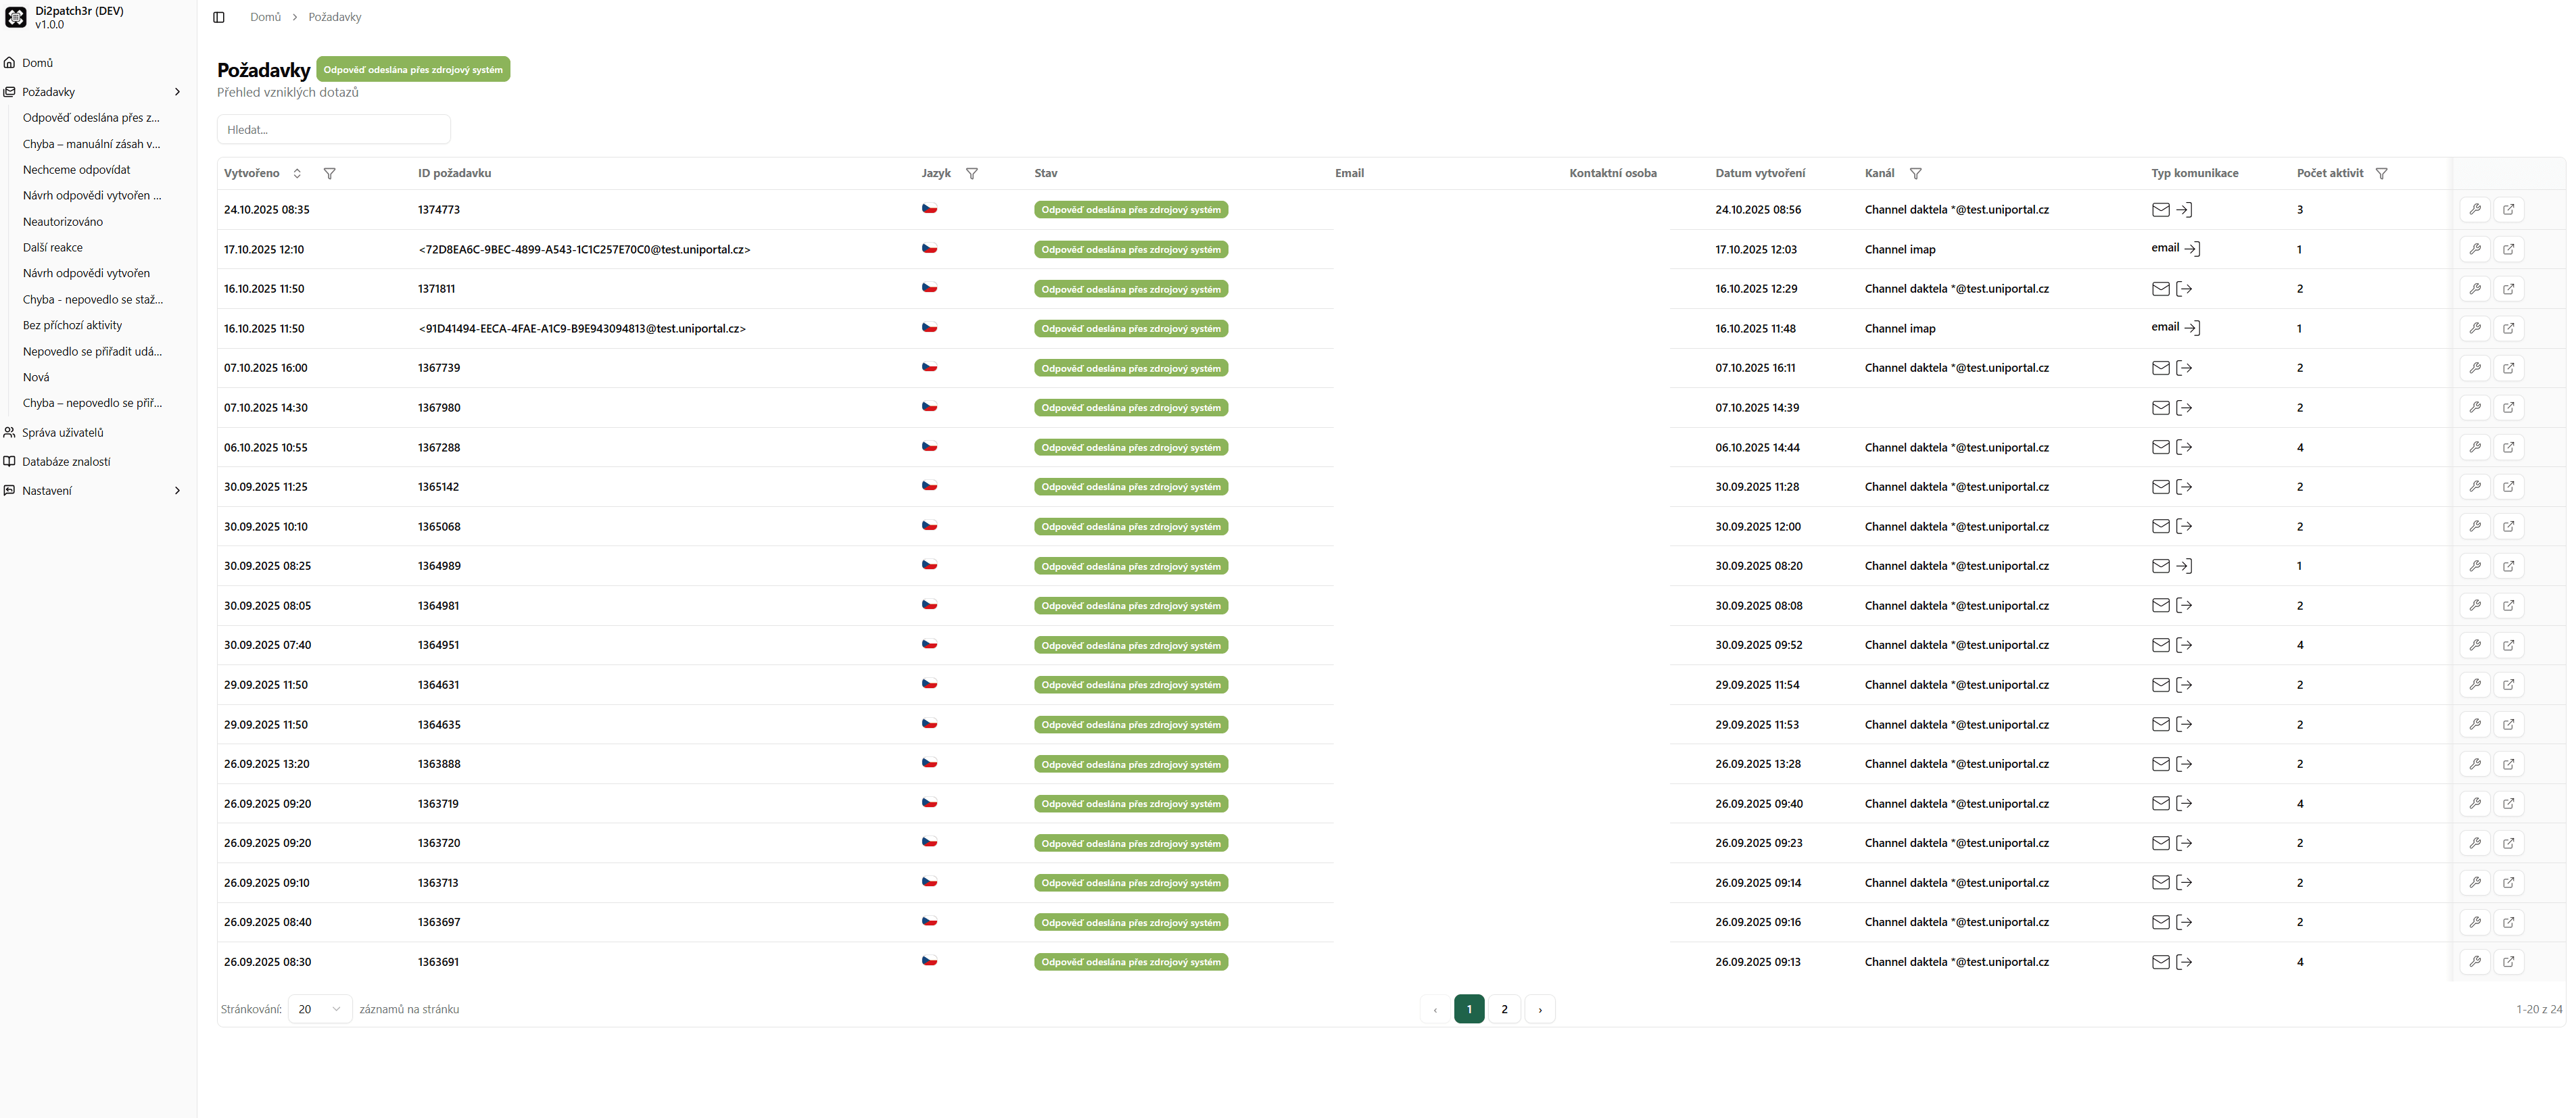Open Správa uživatelů in sidebar
2576x1118 pixels.
point(63,433)
